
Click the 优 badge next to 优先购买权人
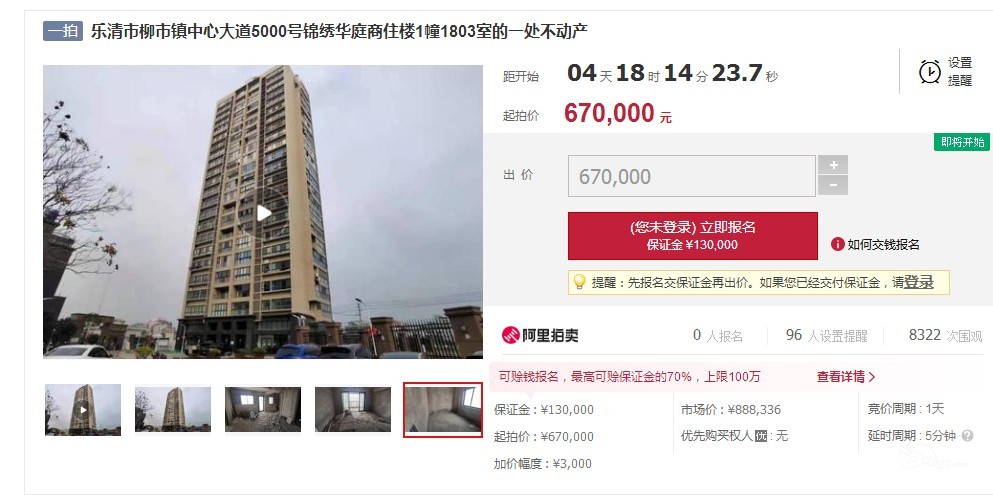point(761,436)
